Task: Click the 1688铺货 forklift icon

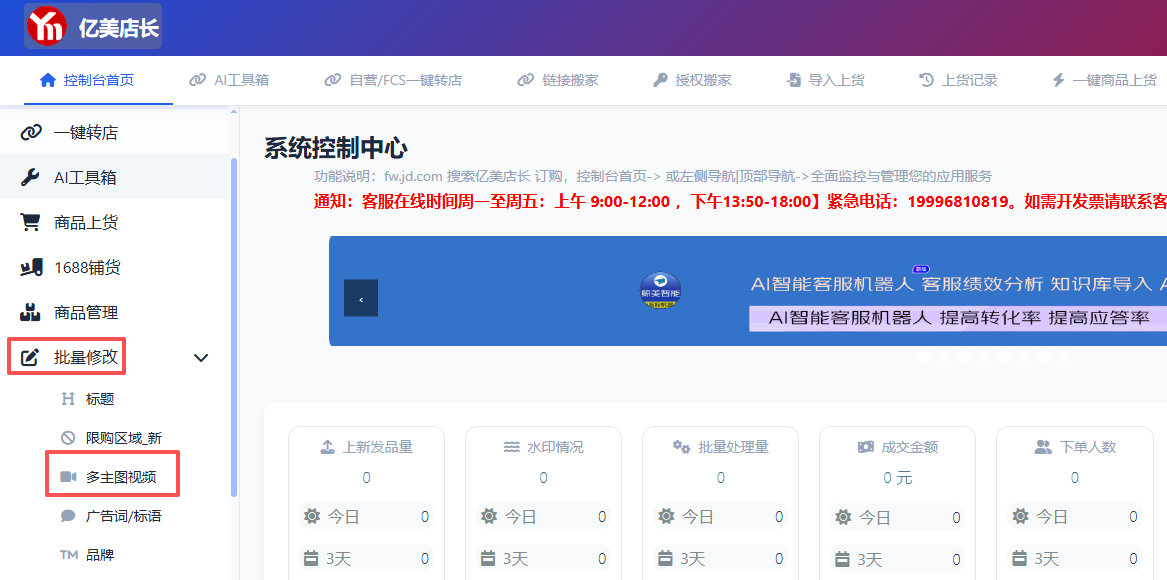Action: [x=31, y=267]
